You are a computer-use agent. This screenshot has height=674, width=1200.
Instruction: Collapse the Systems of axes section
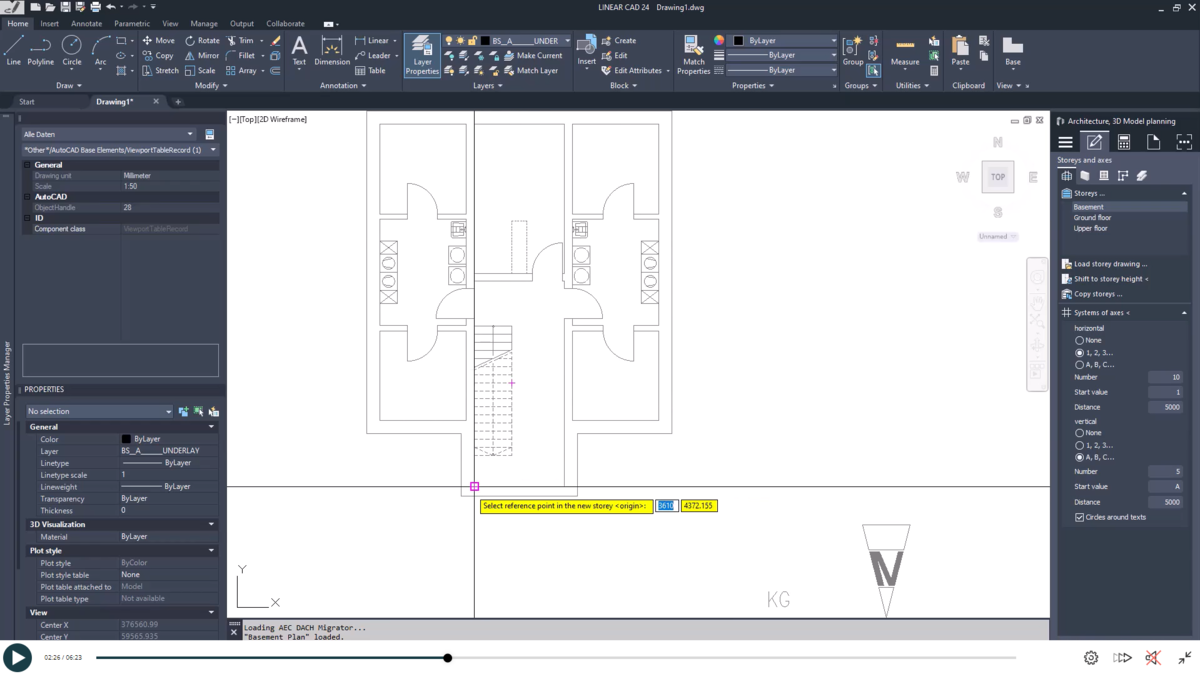click(1186, 312)
